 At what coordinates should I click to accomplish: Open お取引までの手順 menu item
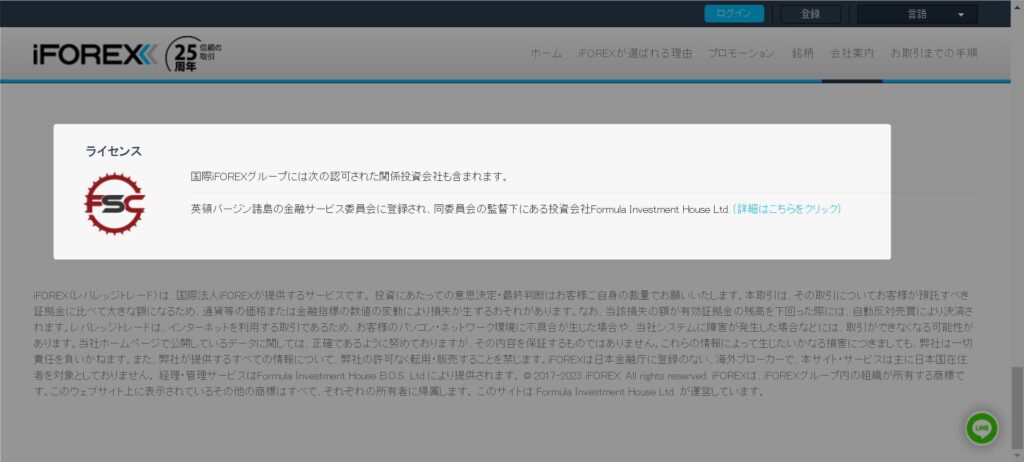[934, 54]
